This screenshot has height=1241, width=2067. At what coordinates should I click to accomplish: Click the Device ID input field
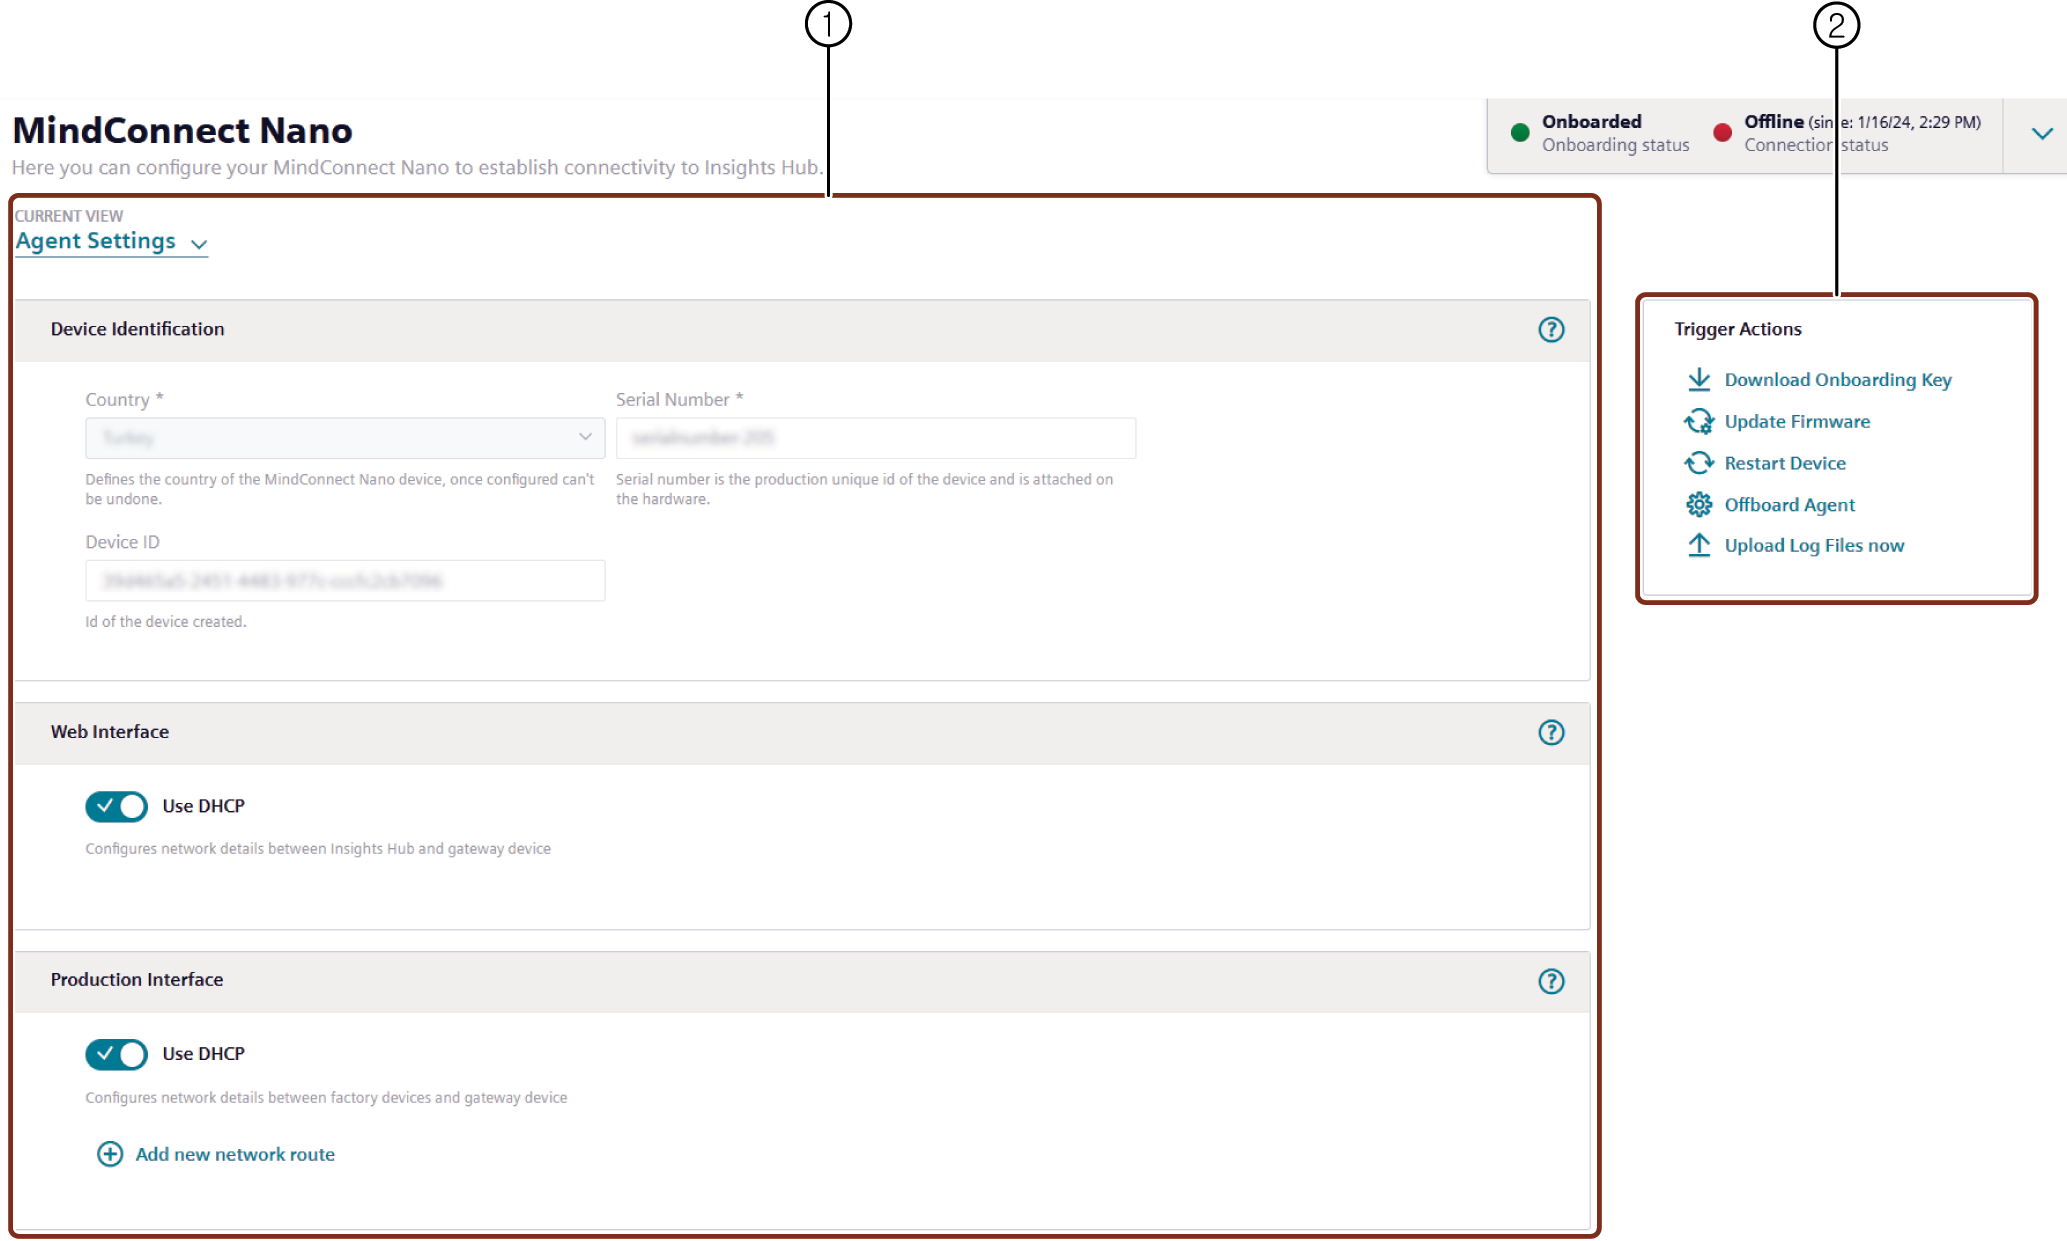click(x=345, y=581)
